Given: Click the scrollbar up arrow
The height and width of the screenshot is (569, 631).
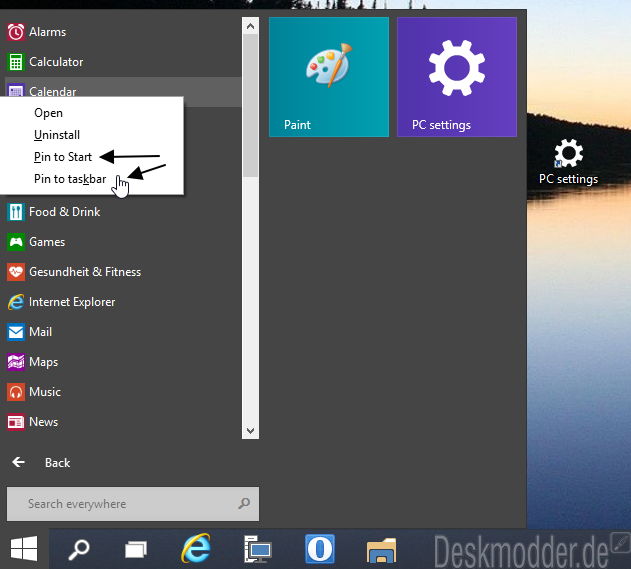Looking at the screenshot, I should click(250, 26).
